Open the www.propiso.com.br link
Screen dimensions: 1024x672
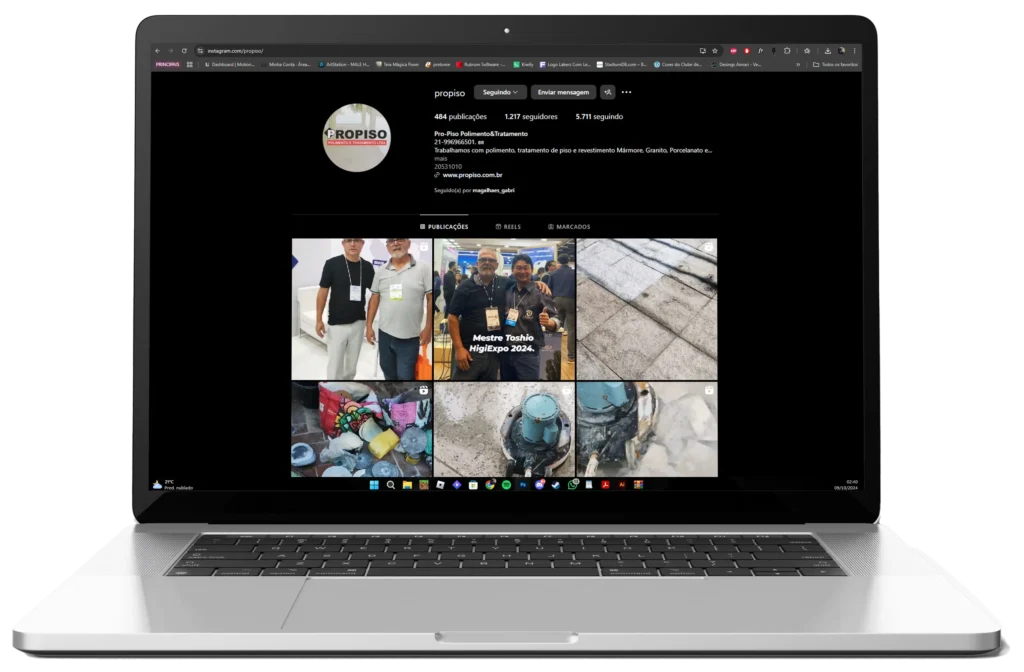pyautogui.click(x=472, y=175)
